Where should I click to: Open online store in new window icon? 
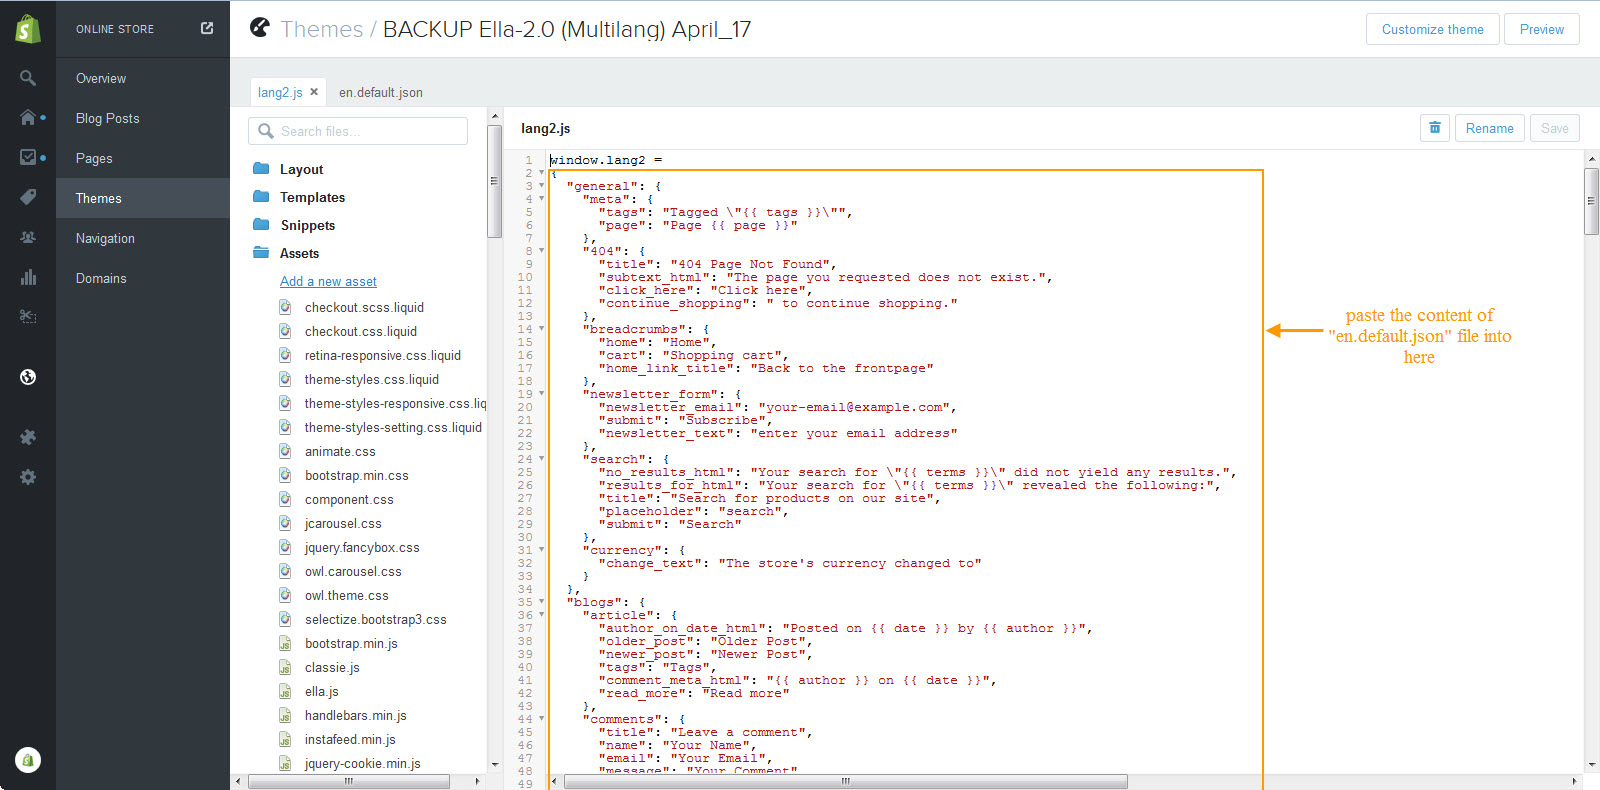point(207,28)
